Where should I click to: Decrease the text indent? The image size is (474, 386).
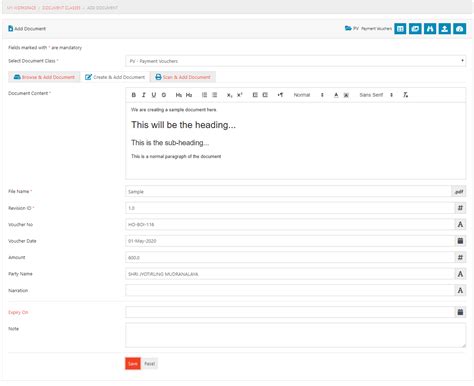tap(255, 95)
